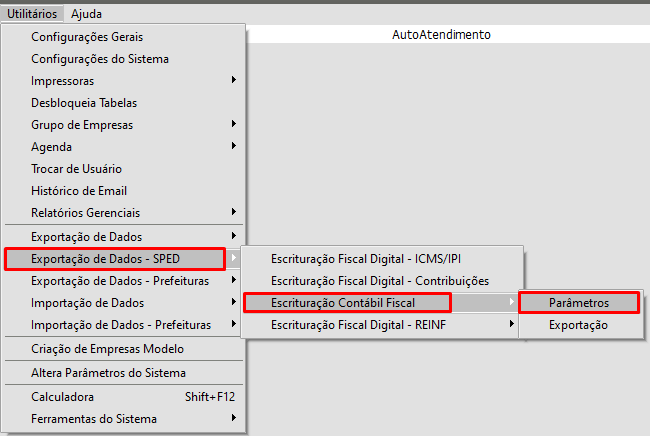Launch the Calculadora
650x436 pixels.
click(124, 397)
